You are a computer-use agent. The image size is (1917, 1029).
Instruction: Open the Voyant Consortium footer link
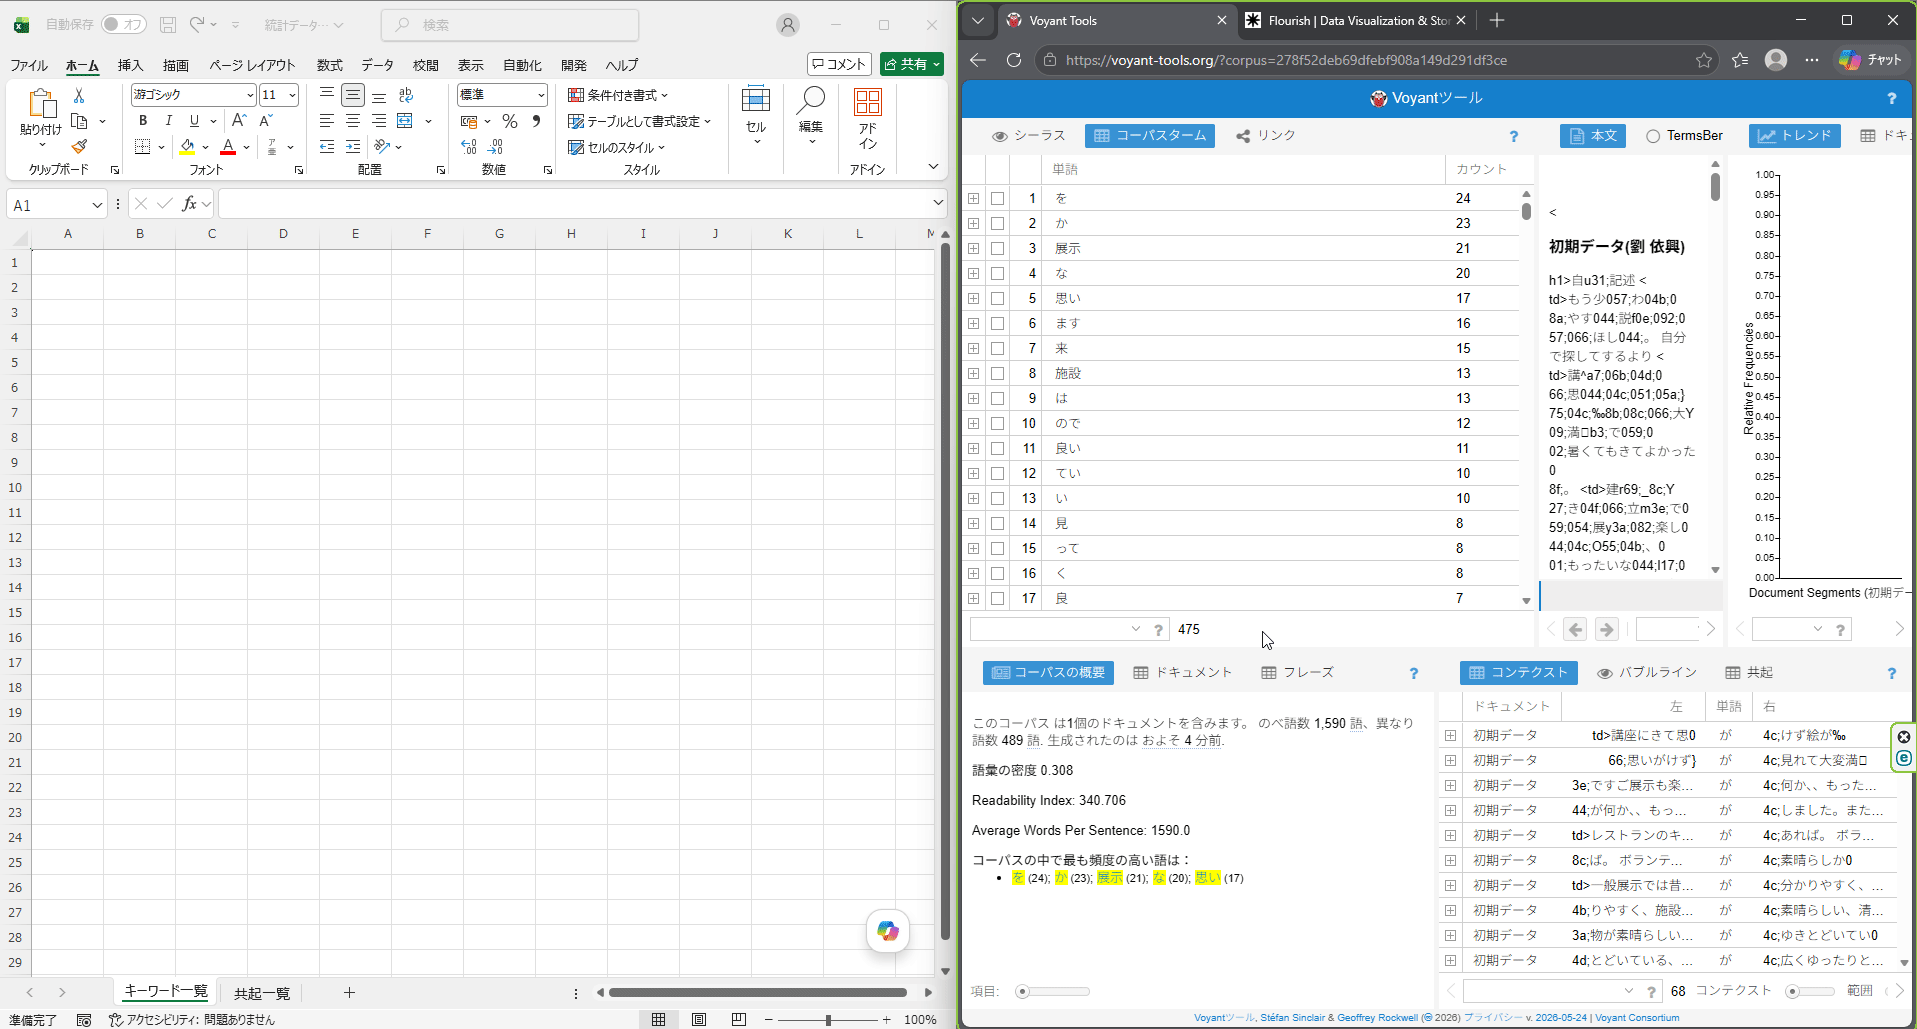point(1637,1018)
